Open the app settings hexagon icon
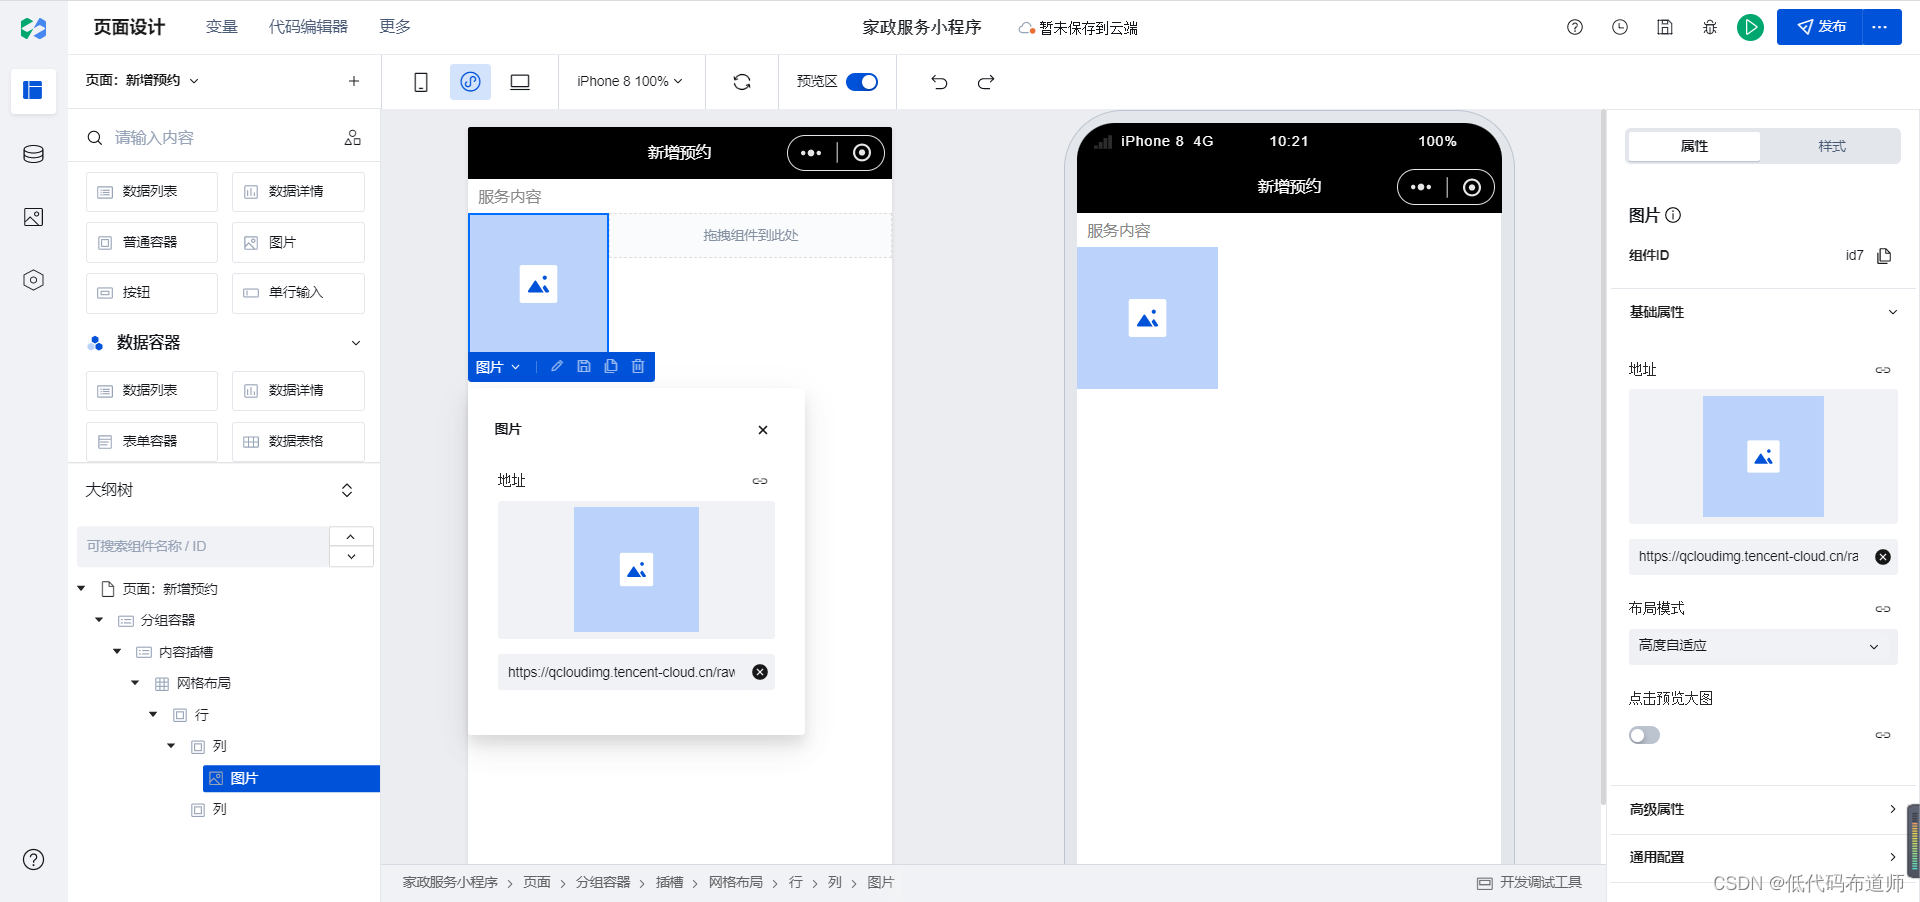Screen dimensions: 1920x902 (33, 280)
